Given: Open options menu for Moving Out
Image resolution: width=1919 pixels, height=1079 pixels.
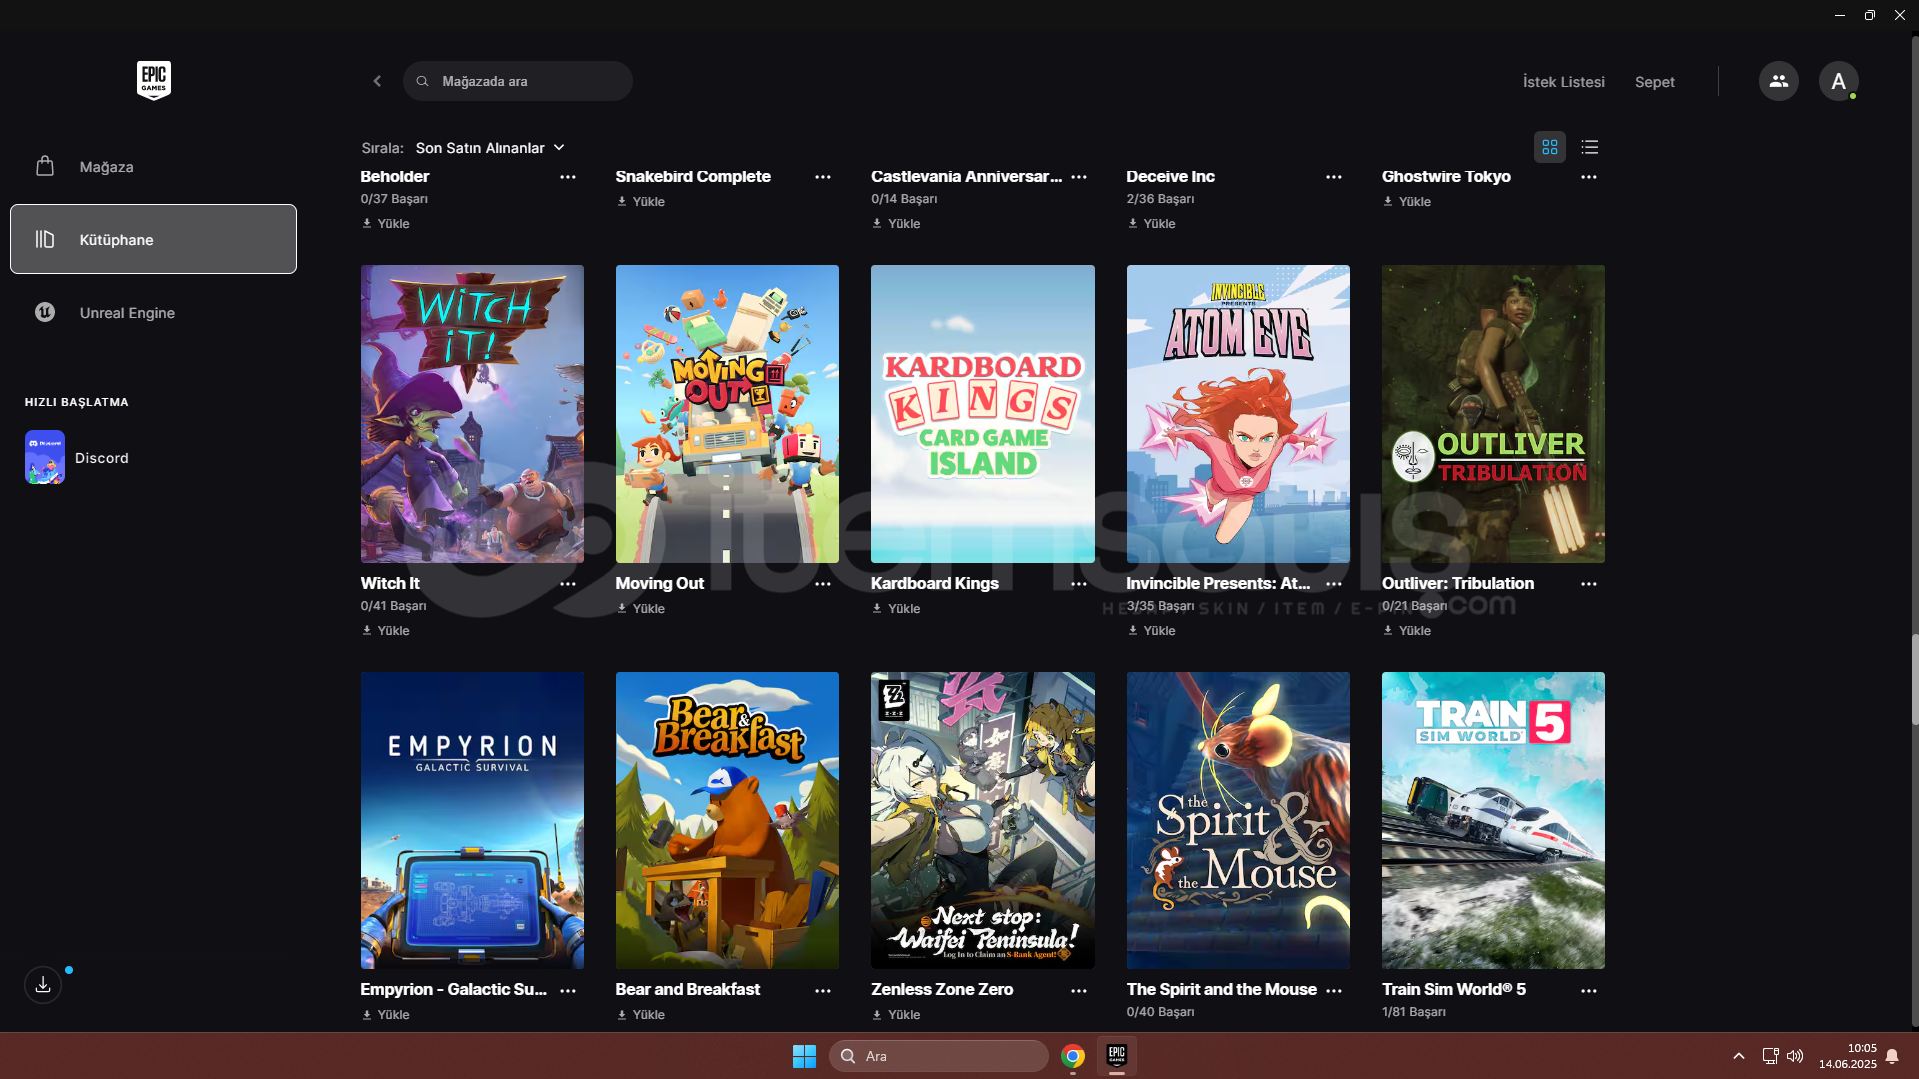Looking at the screenshot, I should click(823, 584).
